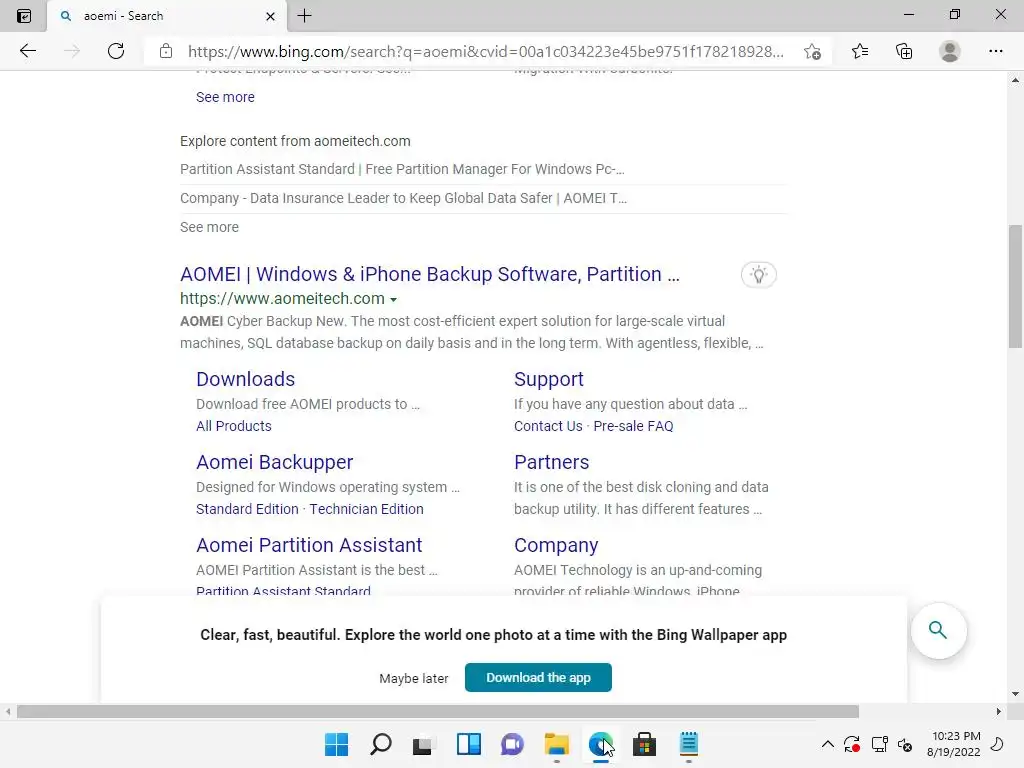Click Download the app button
The width and height of the screenshot is (1024, 768).
[538, 677]
